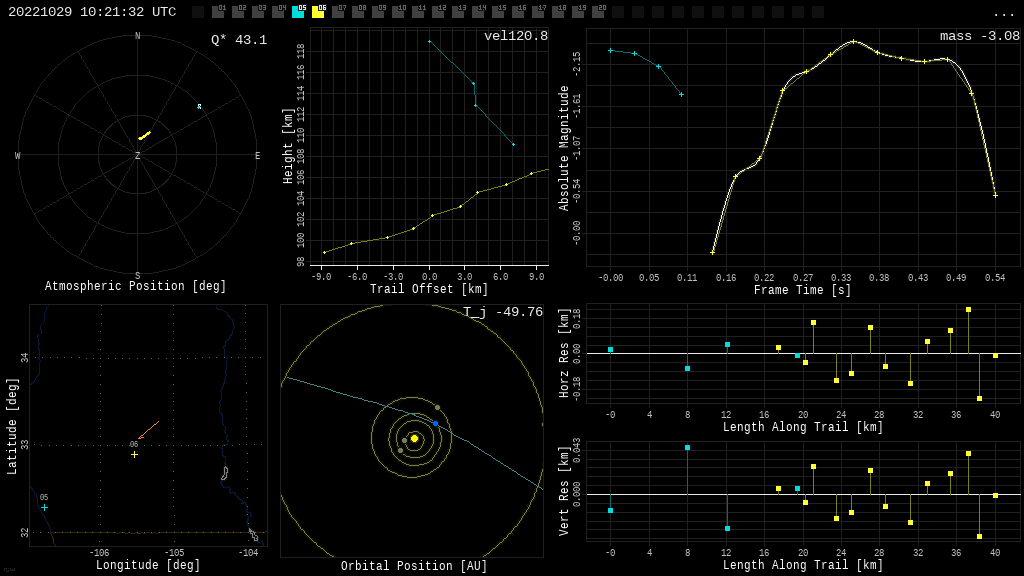Select station box 13 in top bar
This screenshot has height=576, width=1024.
458,11
